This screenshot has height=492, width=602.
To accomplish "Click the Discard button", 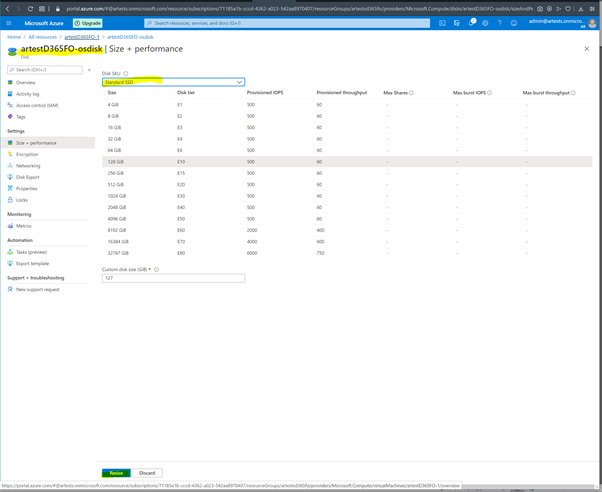I will click(147, 473).
